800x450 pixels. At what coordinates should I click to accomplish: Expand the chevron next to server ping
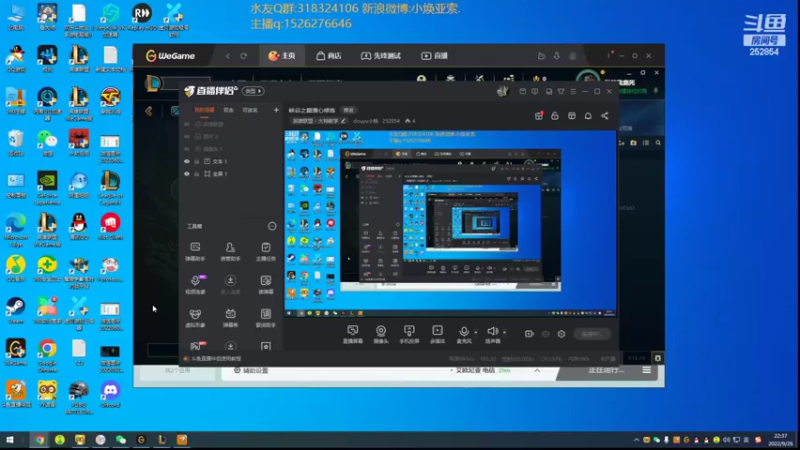(x=537, y=370)
